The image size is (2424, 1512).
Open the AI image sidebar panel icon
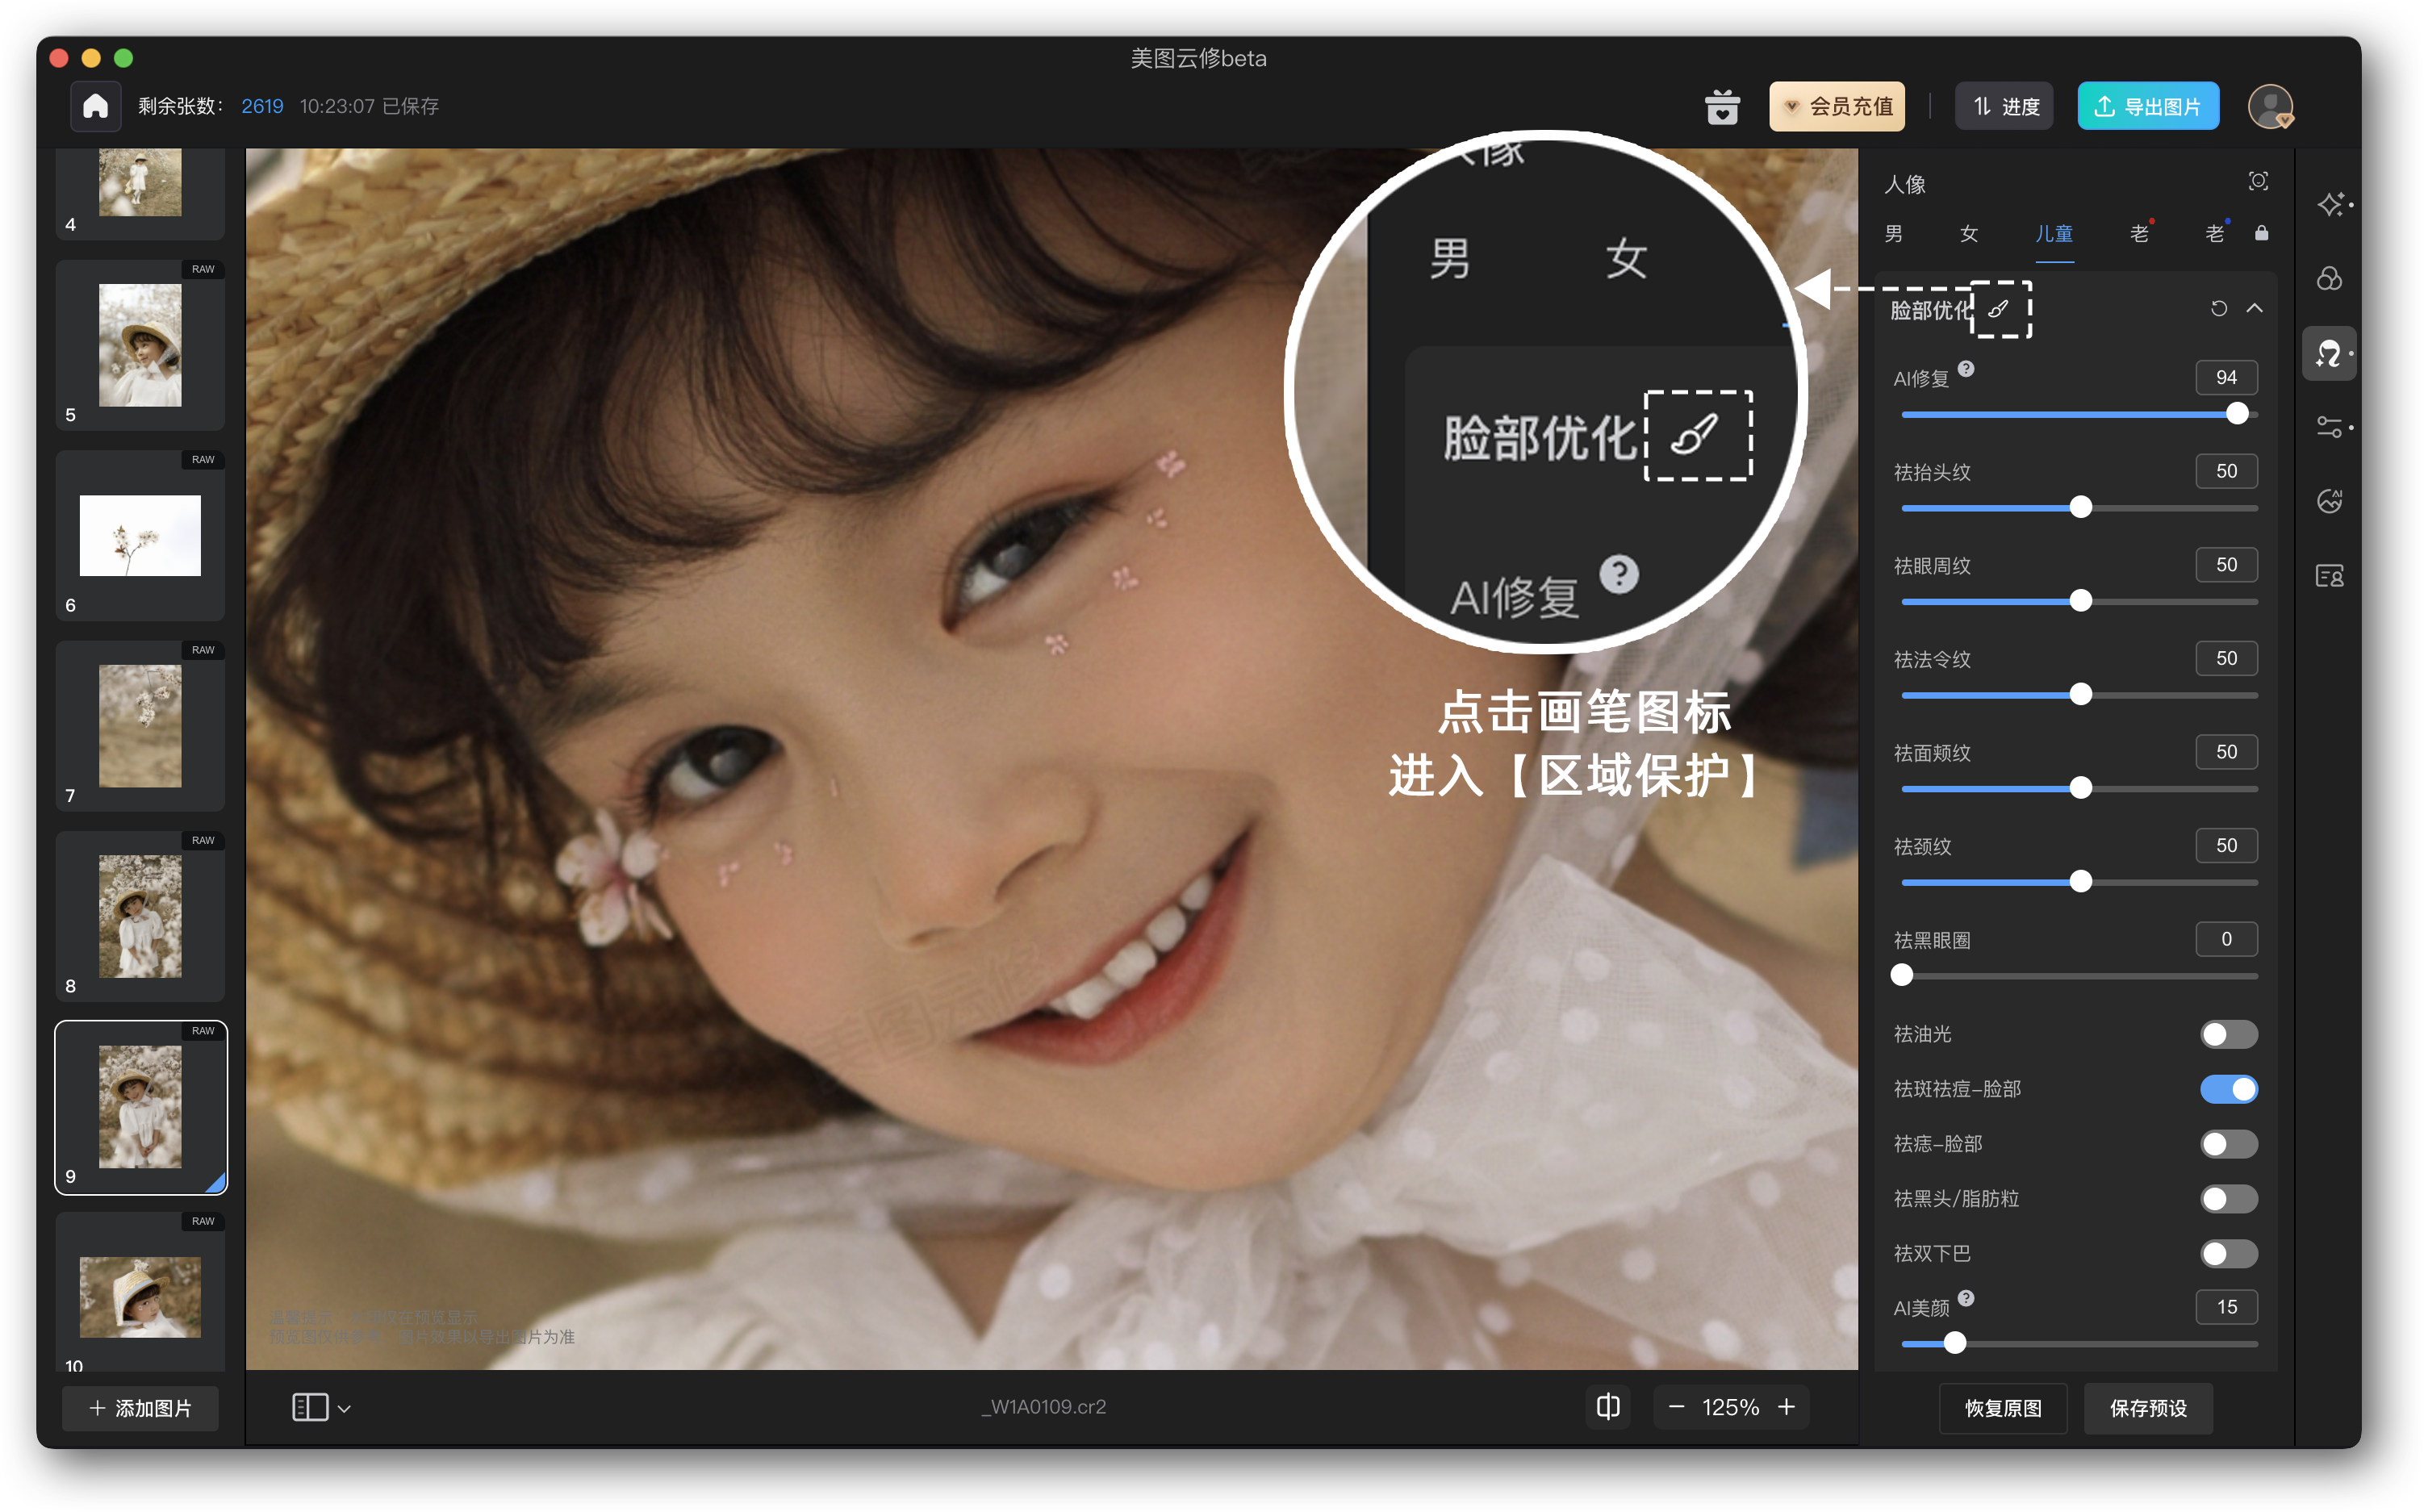point(2330,501)
